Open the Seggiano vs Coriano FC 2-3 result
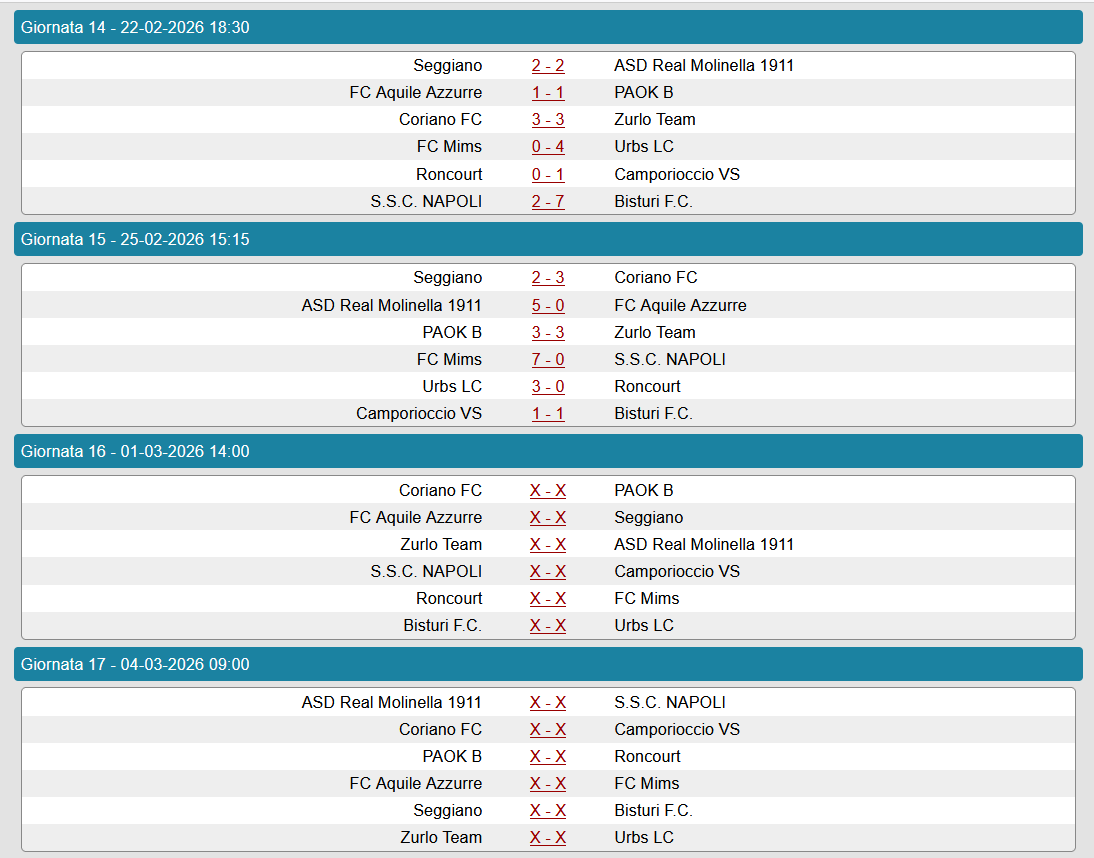 pyautogui.click(x=548, y=278)
